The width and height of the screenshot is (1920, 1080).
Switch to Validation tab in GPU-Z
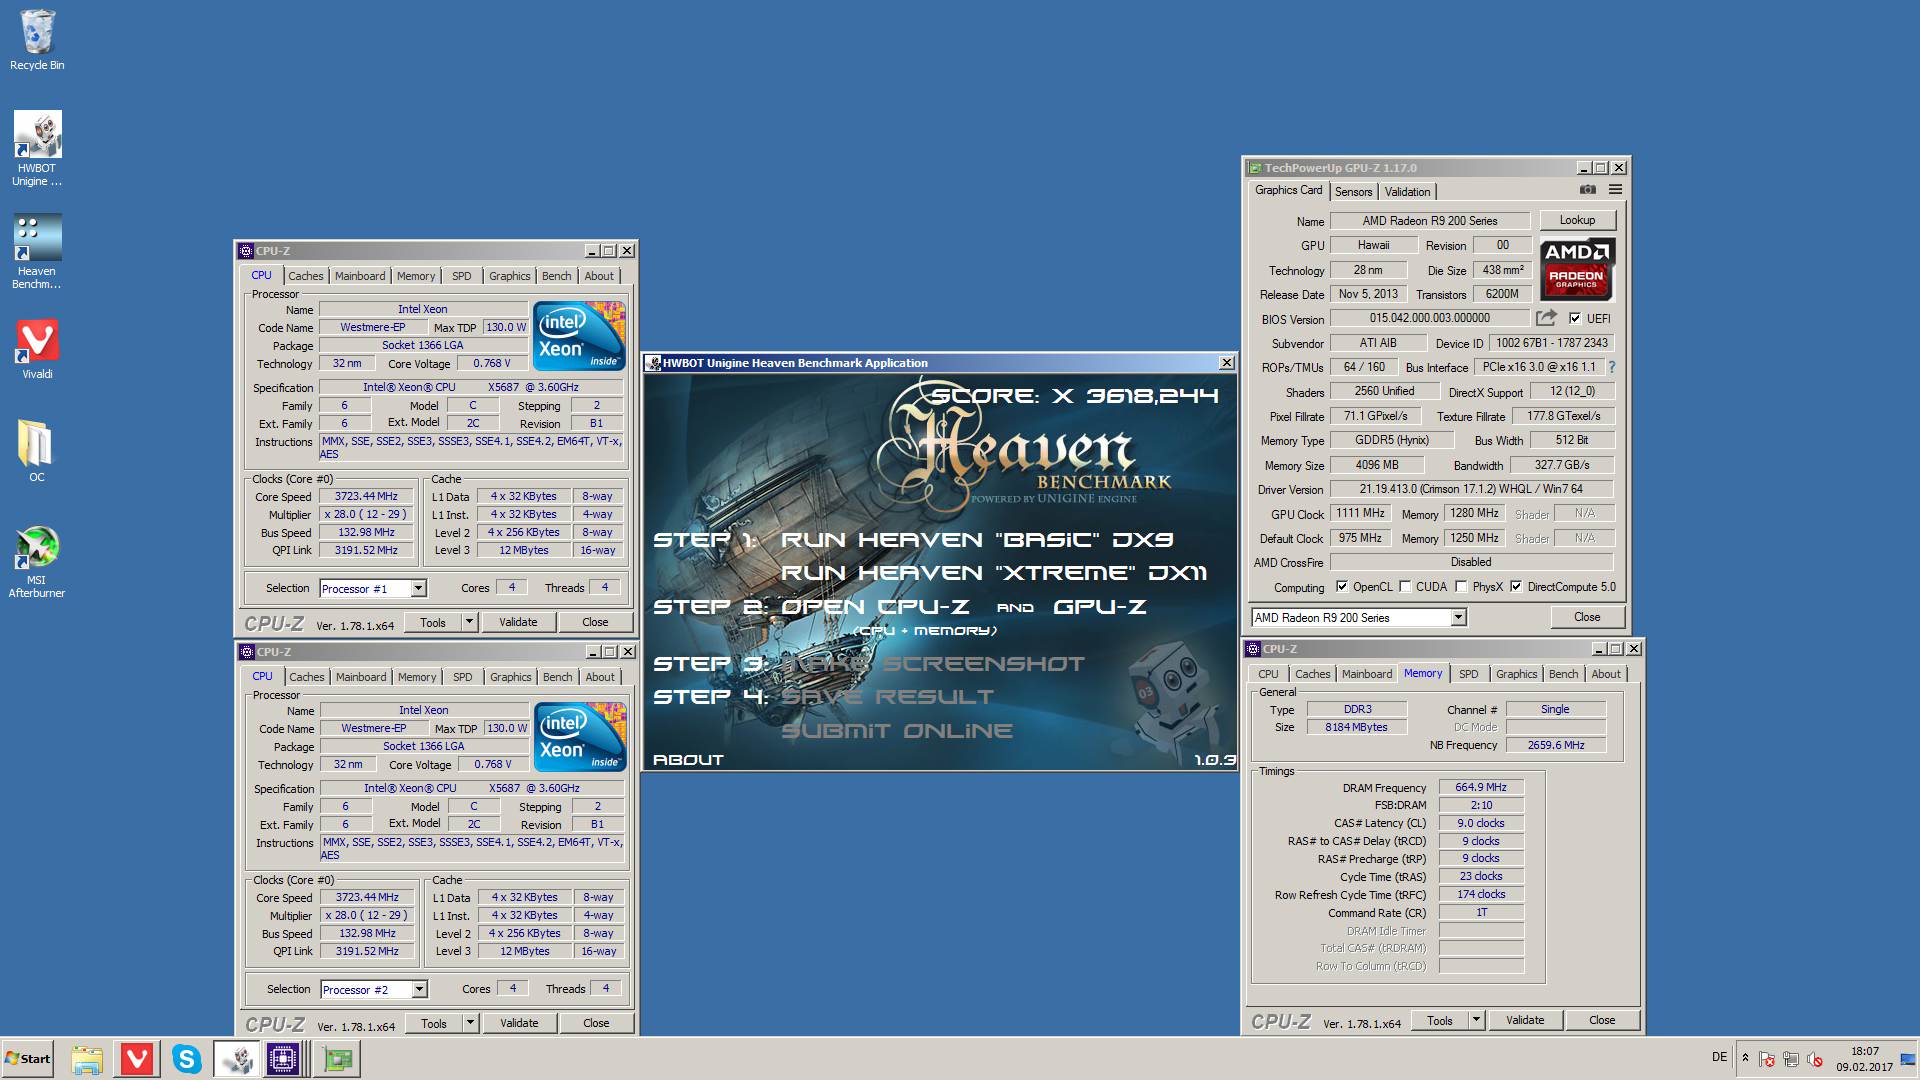tap(1407, 192)
